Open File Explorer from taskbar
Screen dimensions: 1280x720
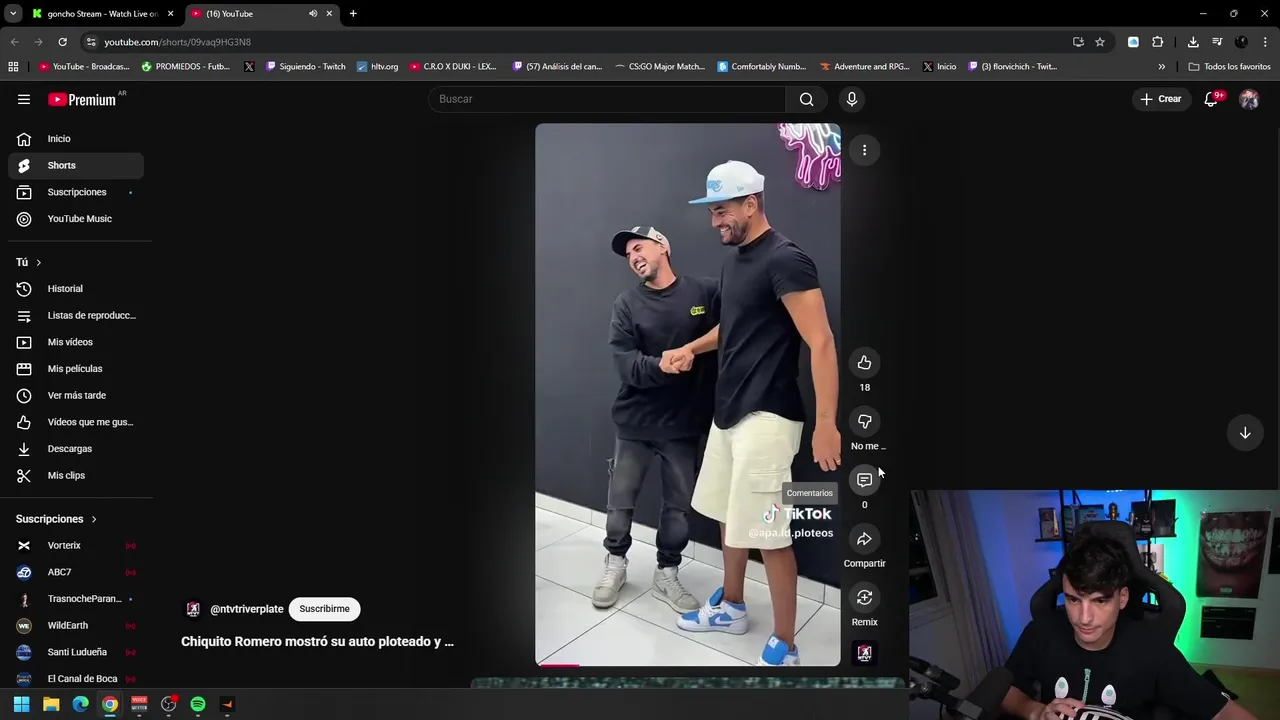(x=51, y=705)
